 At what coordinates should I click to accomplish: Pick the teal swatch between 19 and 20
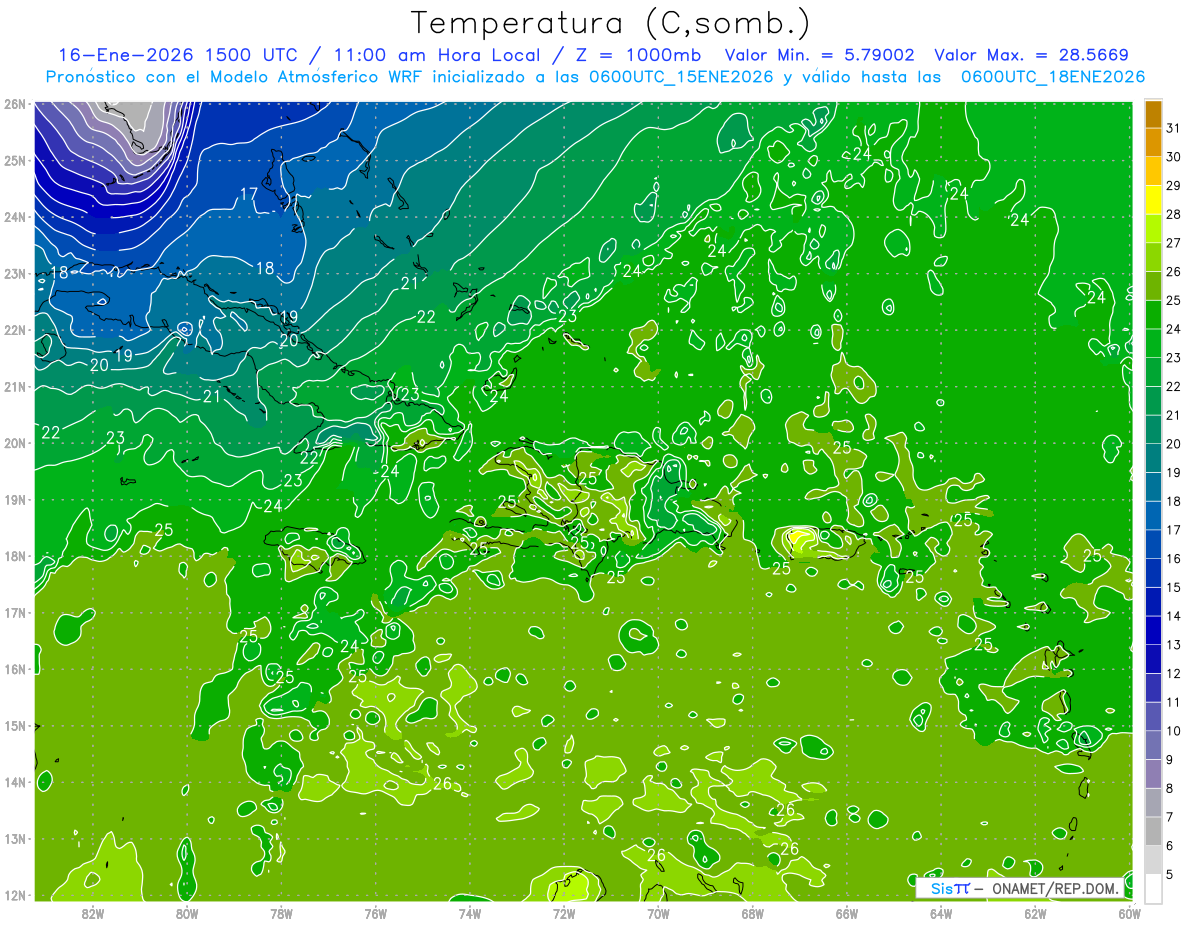[1153, 458]
